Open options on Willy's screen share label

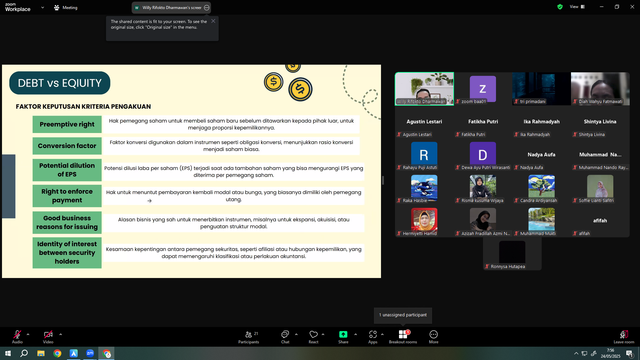pyautogui.click(x=207, y=7)
